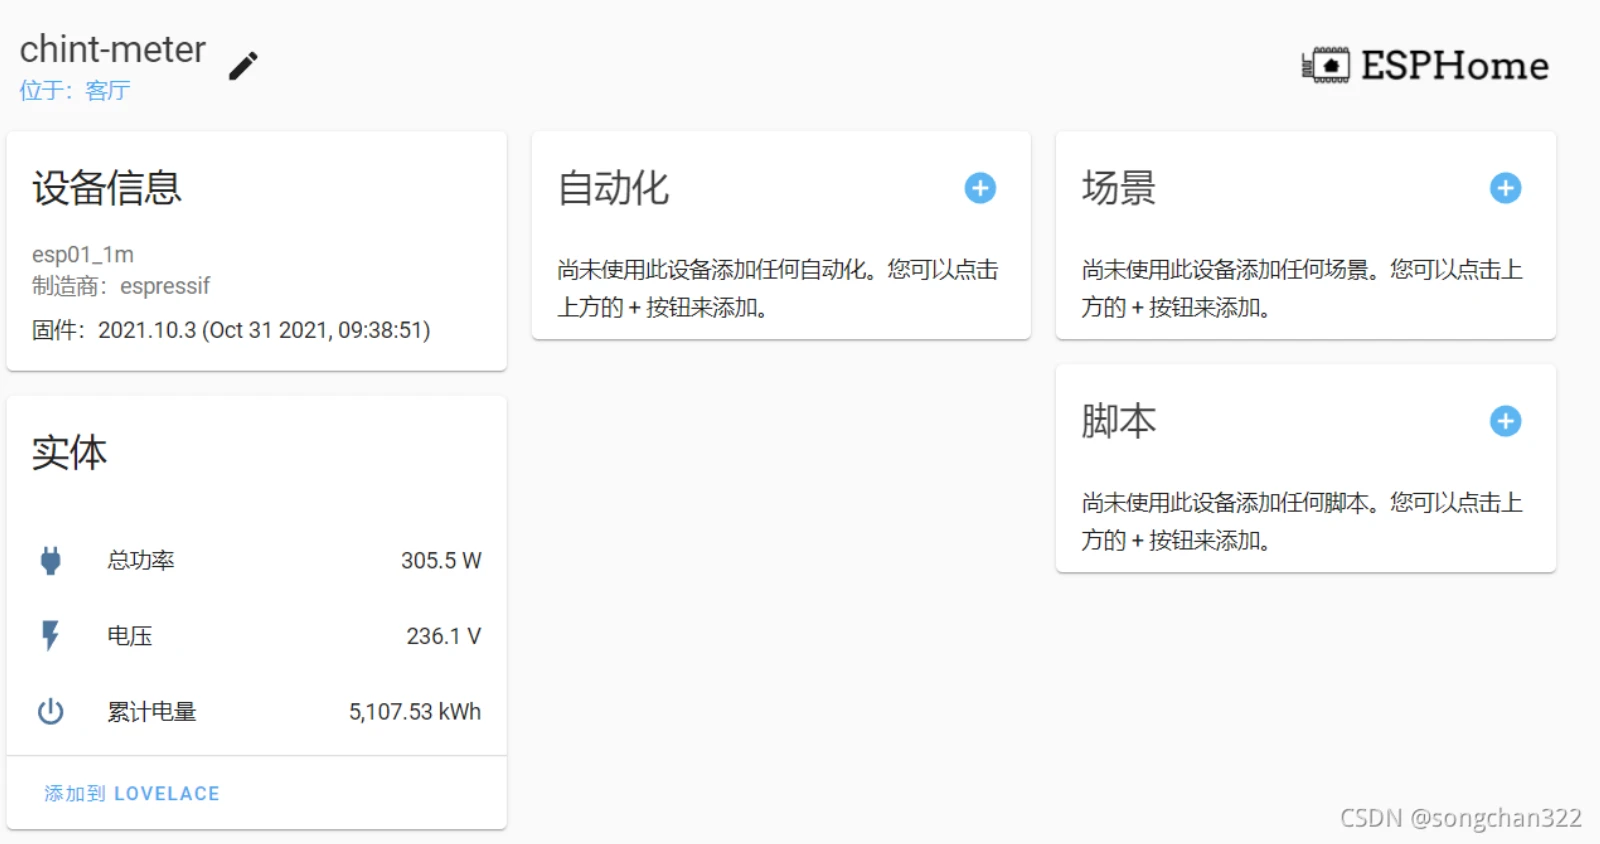
Task: Click the 5,107.53 kWh energy value
Action: 414,712
